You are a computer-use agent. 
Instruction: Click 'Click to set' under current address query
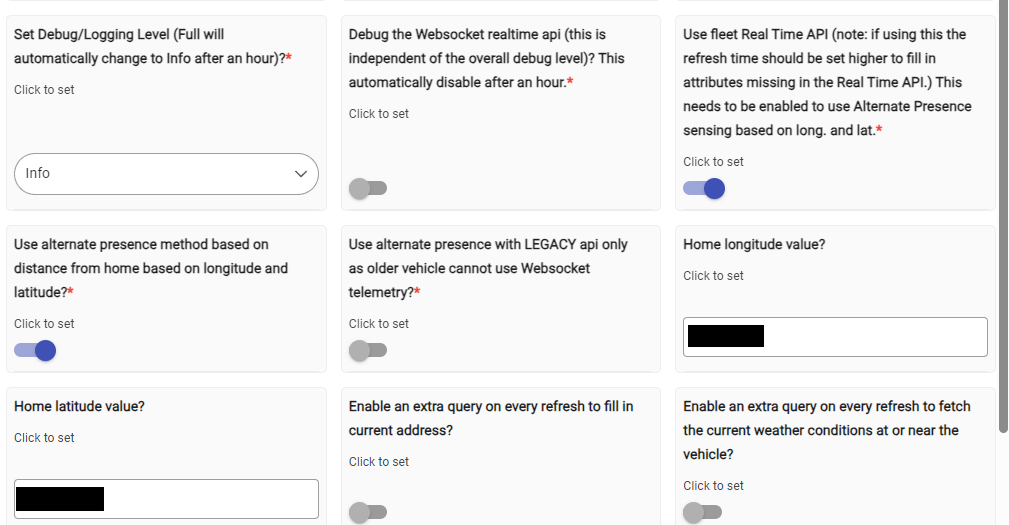pyautogui.click(x=379, y=462)
